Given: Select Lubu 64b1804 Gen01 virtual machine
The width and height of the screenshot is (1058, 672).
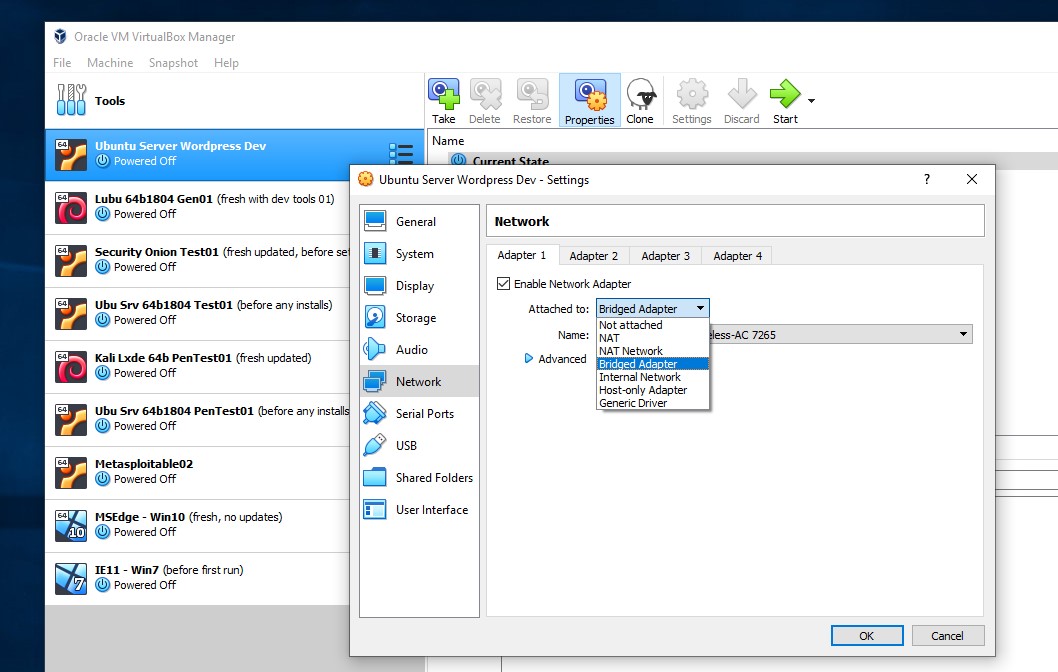Looking at the screenshot, I should tap(197, 207).
